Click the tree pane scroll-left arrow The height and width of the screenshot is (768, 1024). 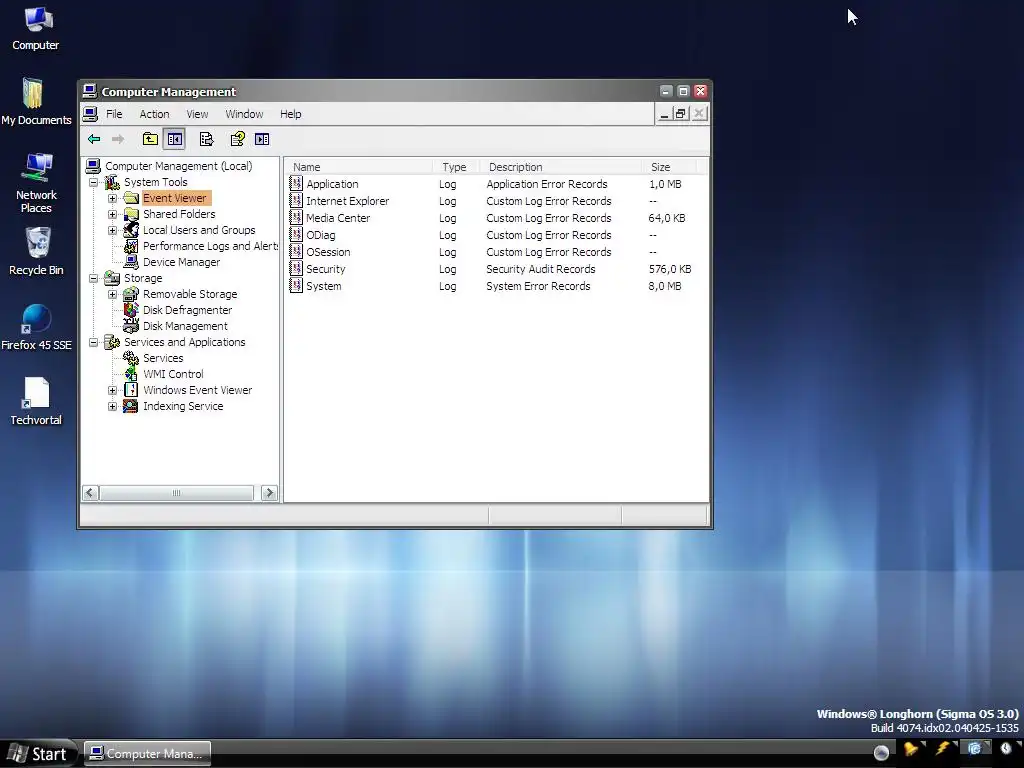(91, 493)
